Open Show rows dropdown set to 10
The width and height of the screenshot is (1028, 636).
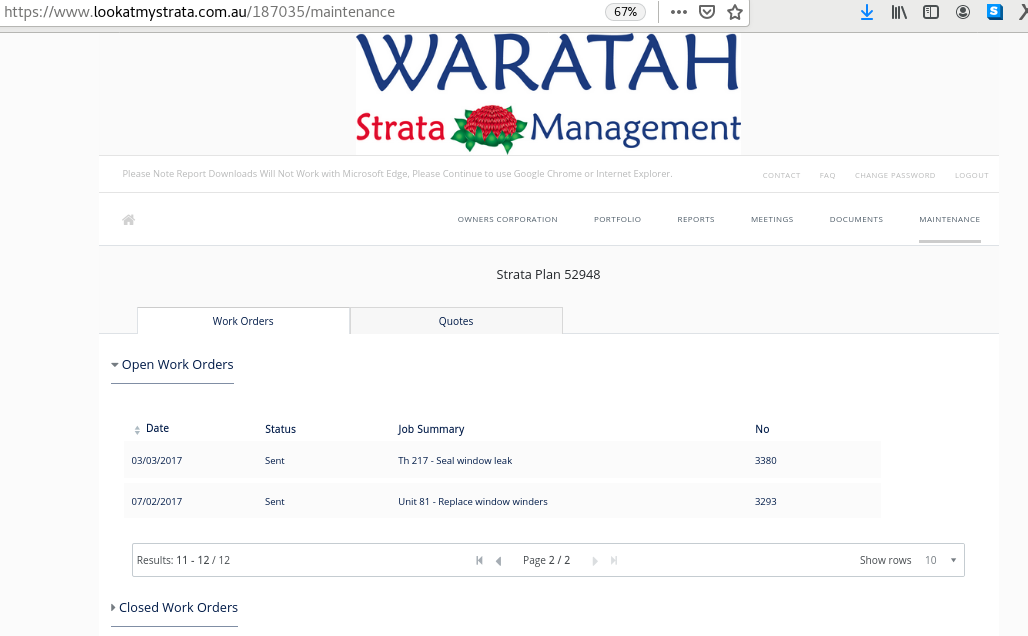pos(941,560)
